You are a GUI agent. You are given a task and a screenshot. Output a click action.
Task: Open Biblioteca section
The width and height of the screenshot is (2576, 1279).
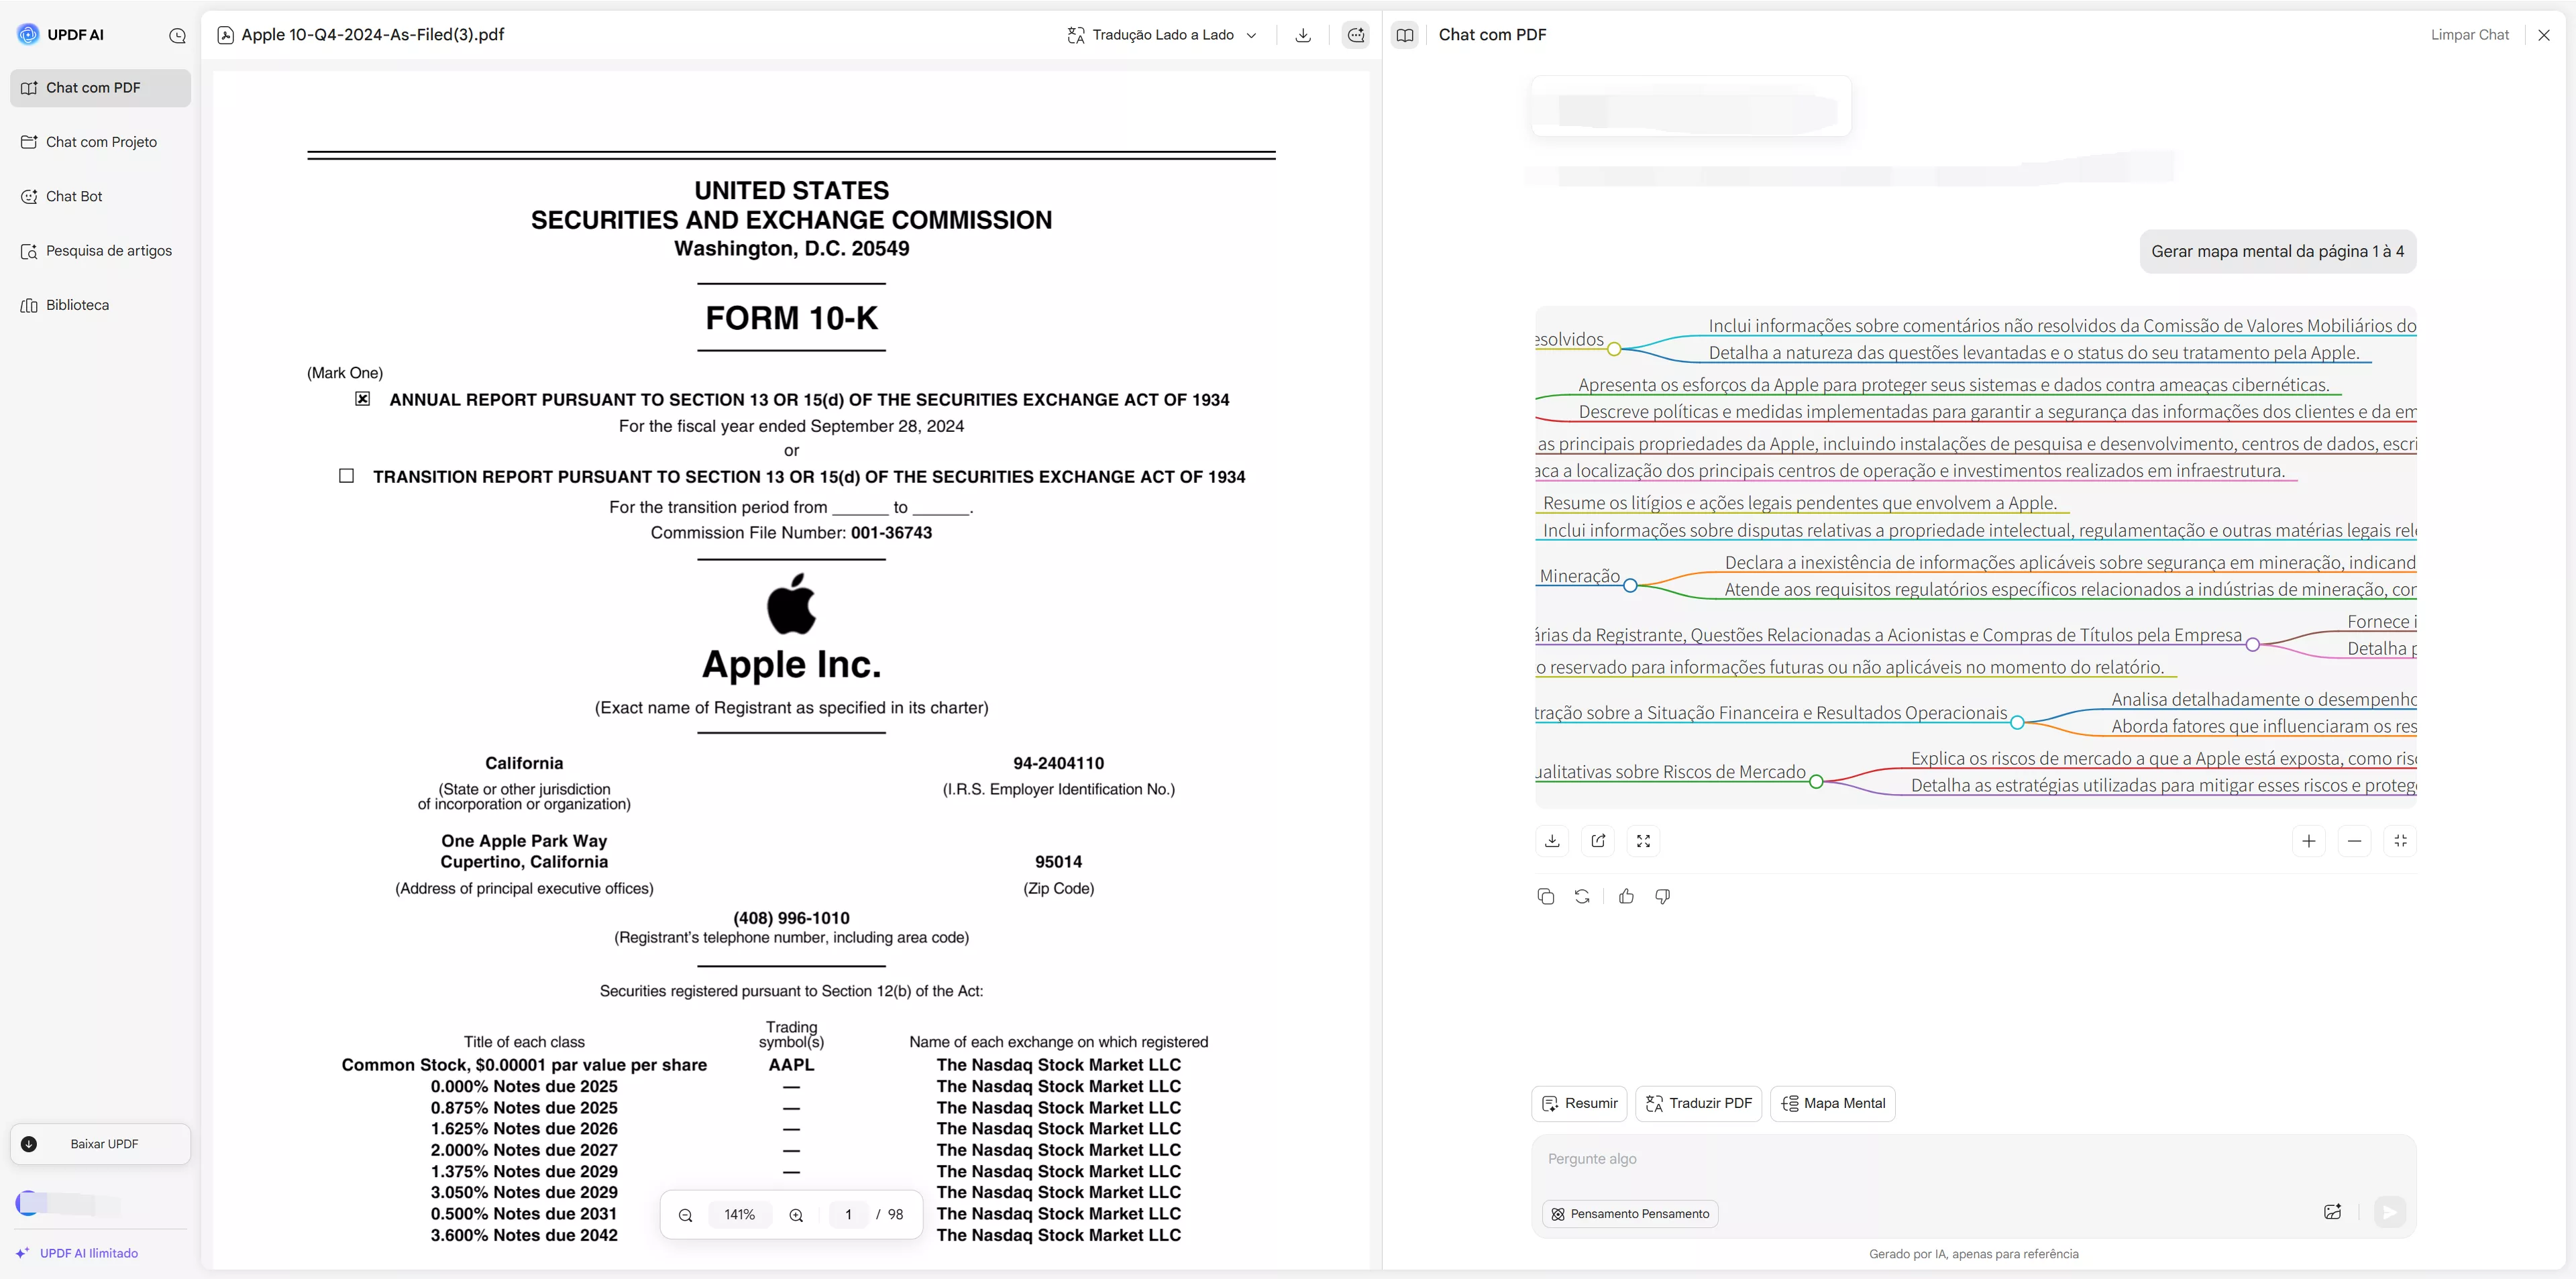[100, 305]
